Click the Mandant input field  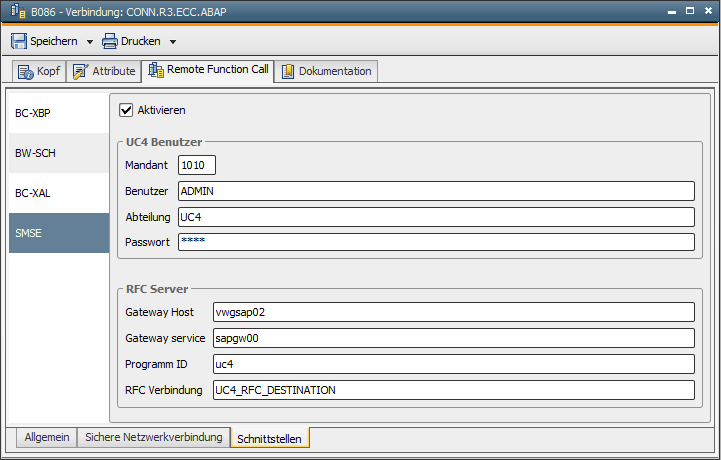click(197, 165)
